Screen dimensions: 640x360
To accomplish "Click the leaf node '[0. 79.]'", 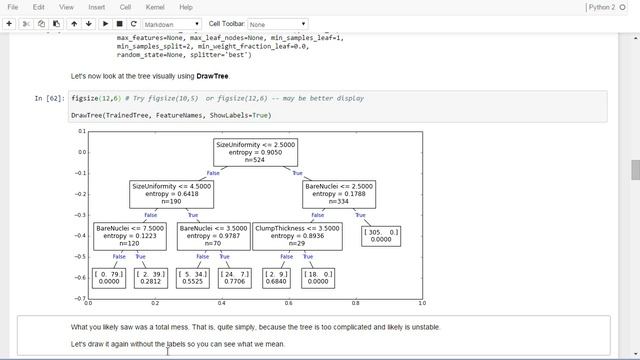I will (109, 278).
